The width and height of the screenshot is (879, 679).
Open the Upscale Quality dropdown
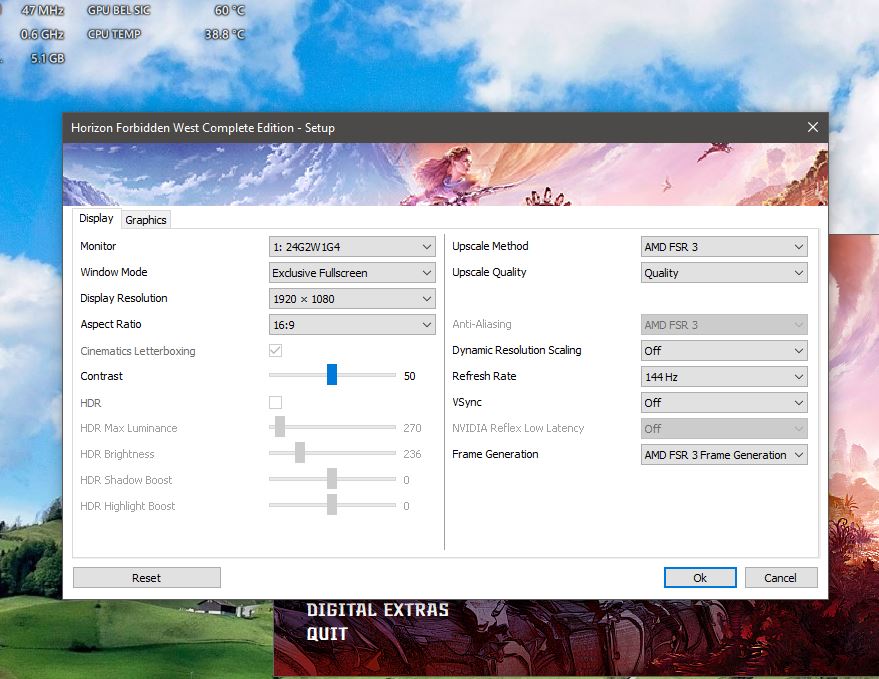pyautogui.click(x=724, y=273)
